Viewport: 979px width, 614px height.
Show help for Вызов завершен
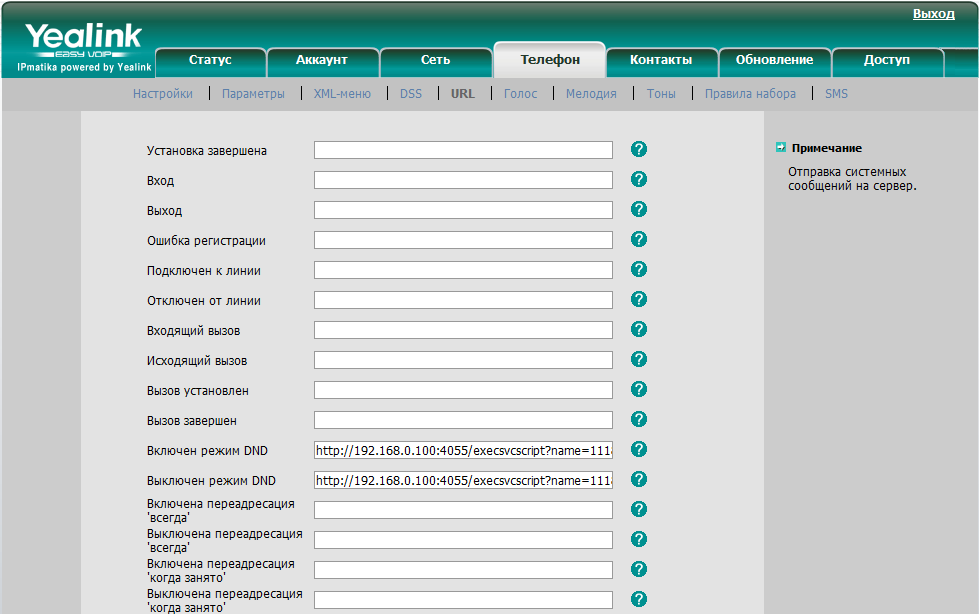coord(639,419)
